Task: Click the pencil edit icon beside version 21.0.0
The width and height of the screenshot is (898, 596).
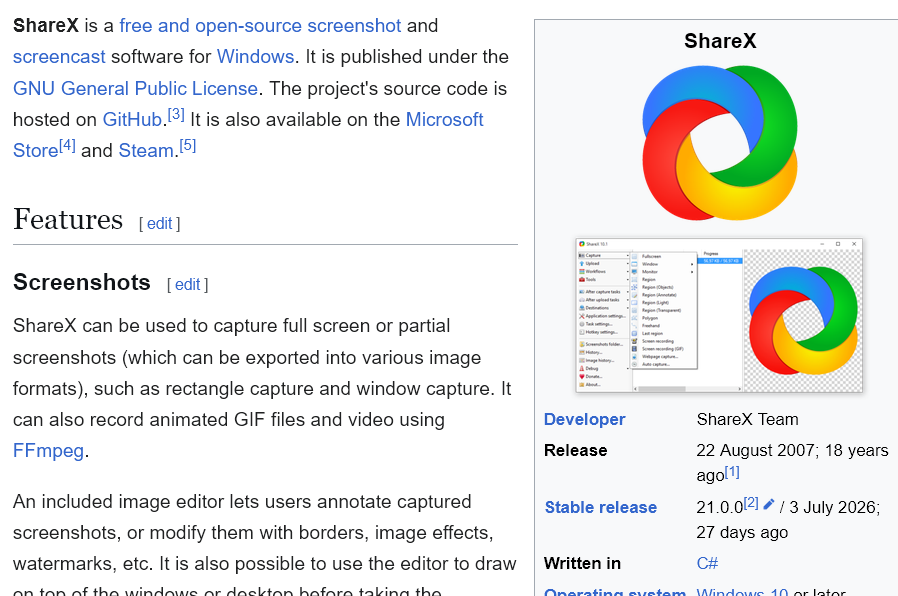Action: [769, 504]
